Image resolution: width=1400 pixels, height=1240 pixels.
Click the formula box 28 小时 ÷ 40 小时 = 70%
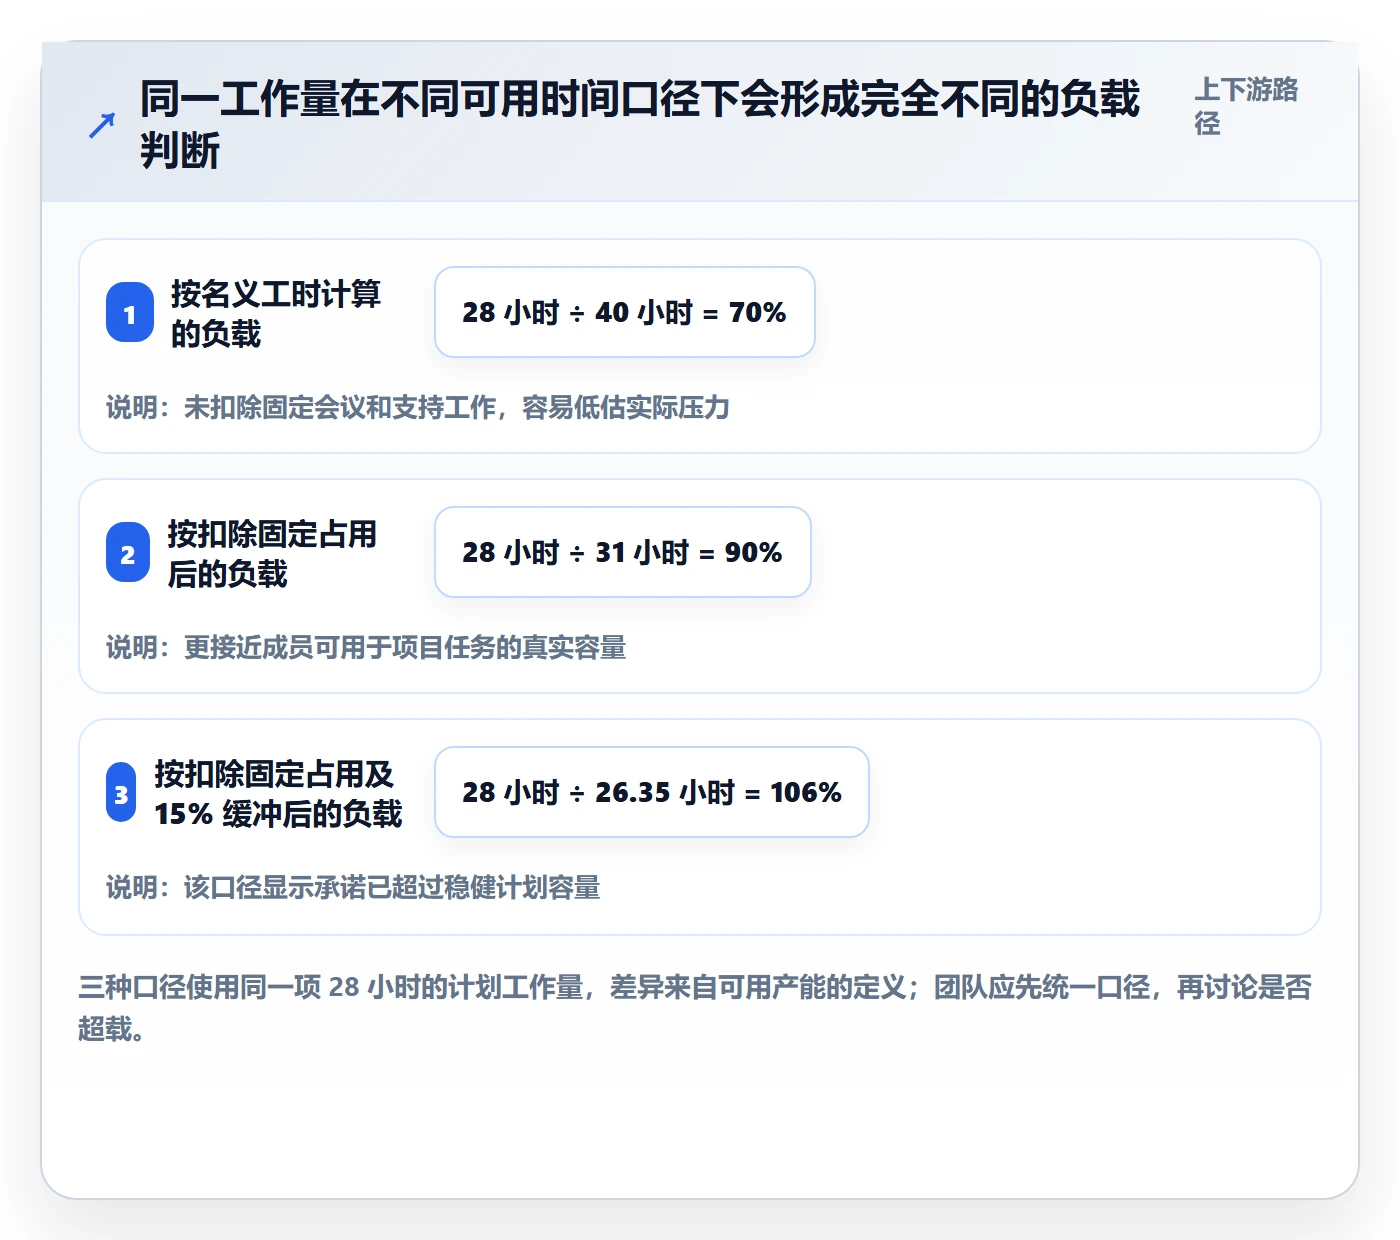tap(625, 312)
